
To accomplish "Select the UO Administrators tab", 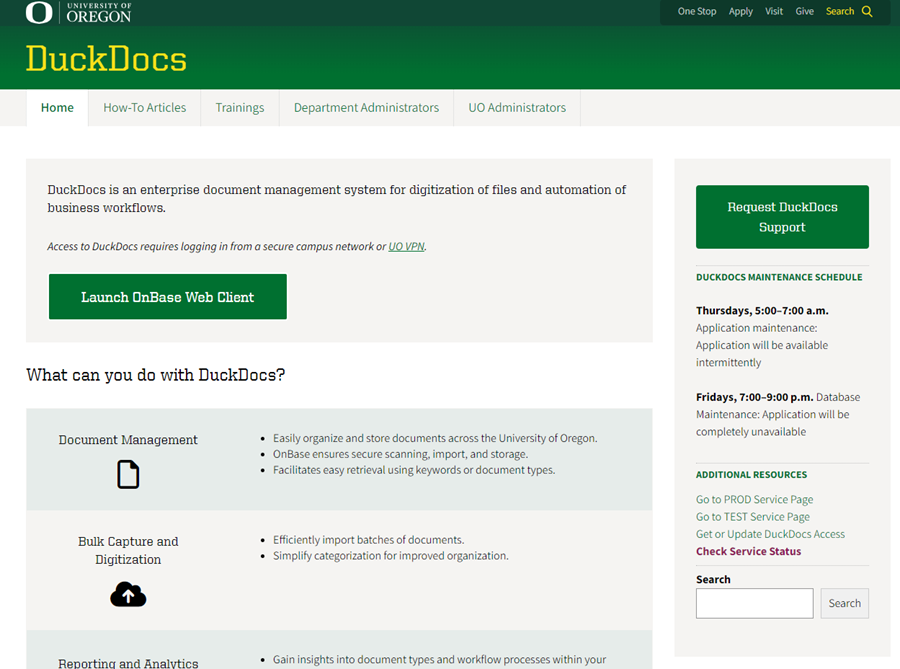I will (x=517, y=108).
